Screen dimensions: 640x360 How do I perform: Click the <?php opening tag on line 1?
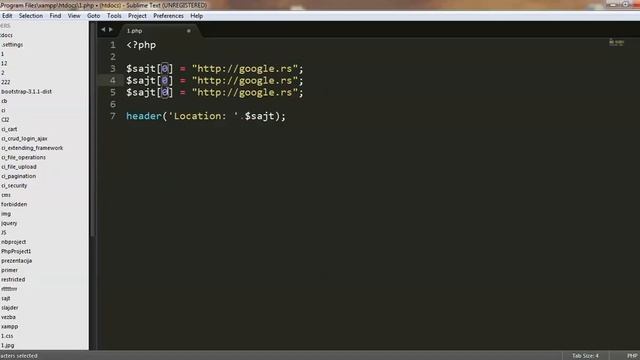pos(141,45)
